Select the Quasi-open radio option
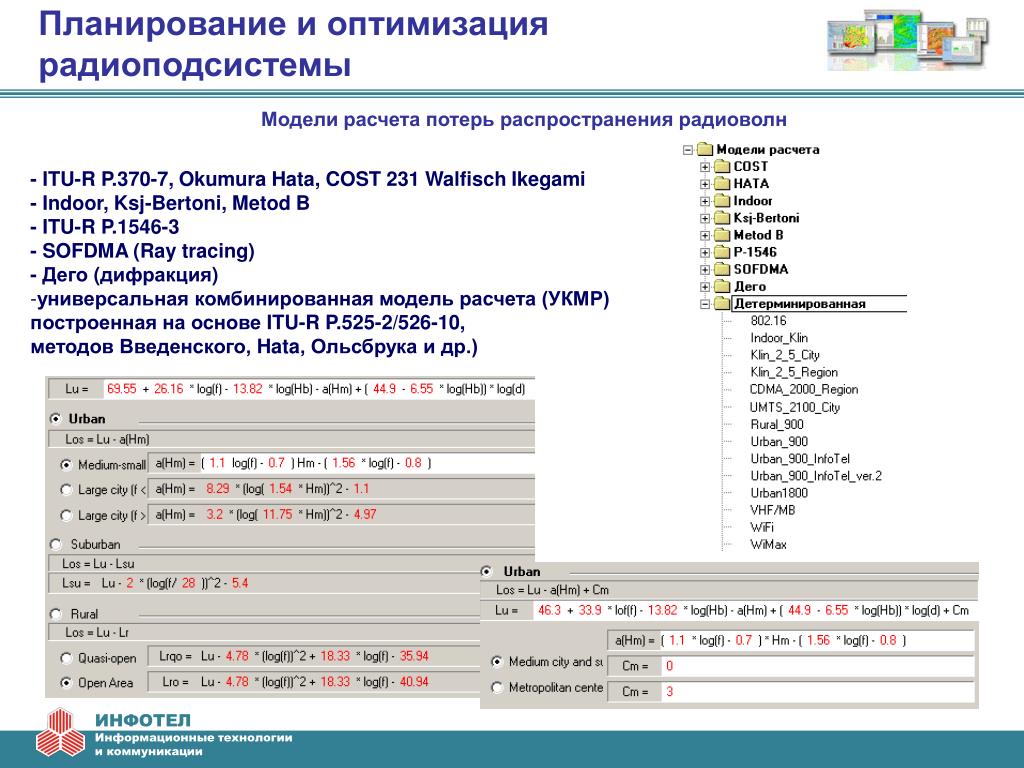1024x768 pixels. (x=66, y=658)
